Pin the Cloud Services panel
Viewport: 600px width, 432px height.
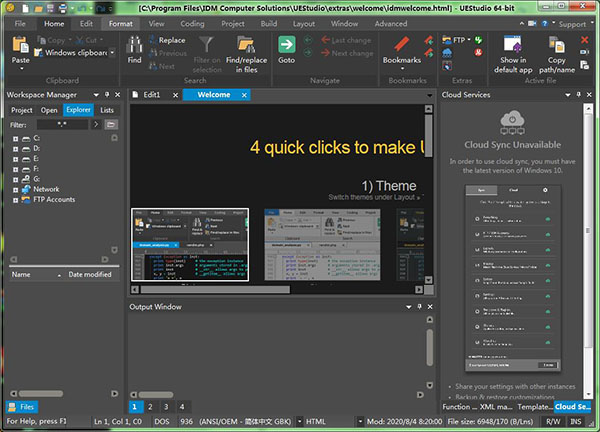coord(579,95)
